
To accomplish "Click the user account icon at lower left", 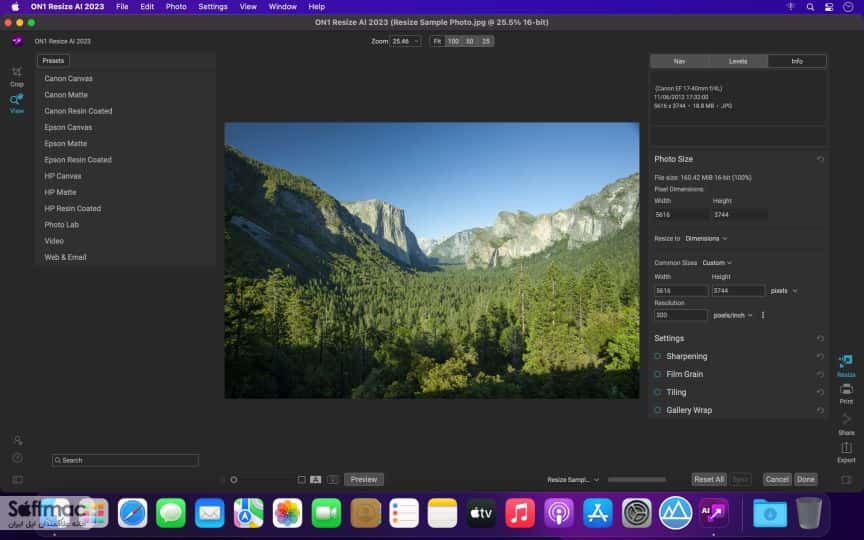I will (x=18, y=440).
